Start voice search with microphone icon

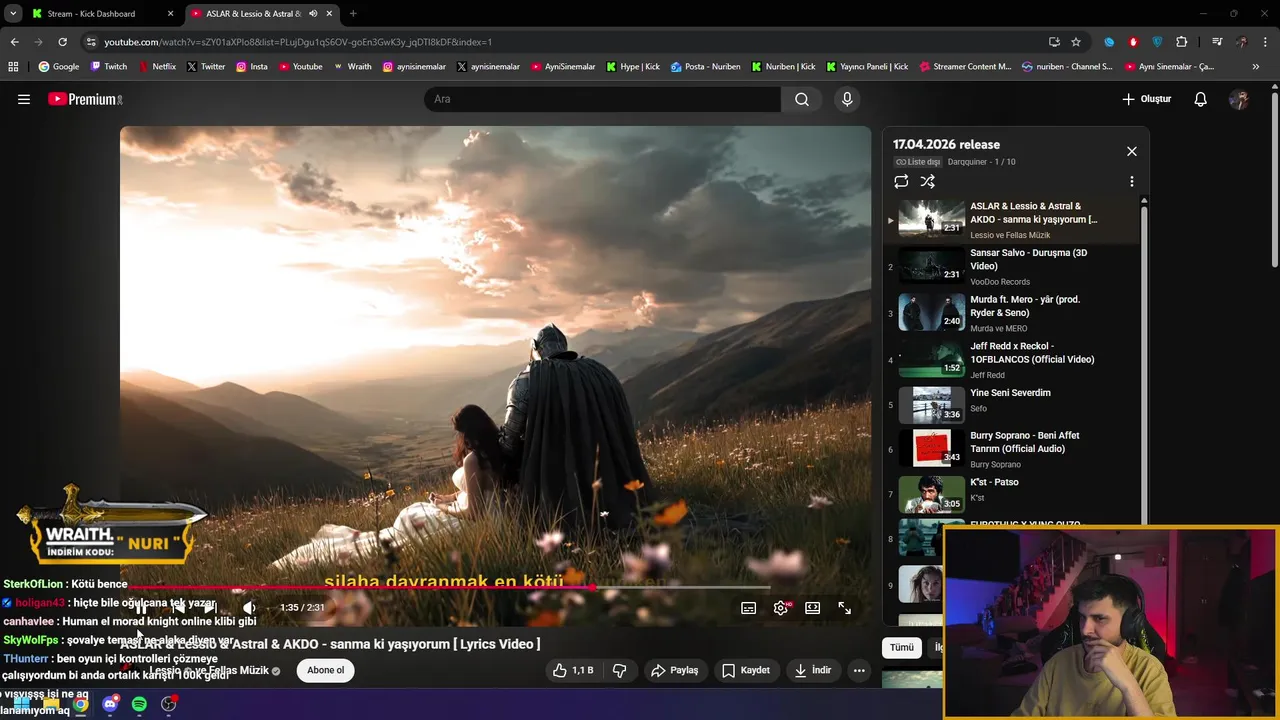coord(847,99)
